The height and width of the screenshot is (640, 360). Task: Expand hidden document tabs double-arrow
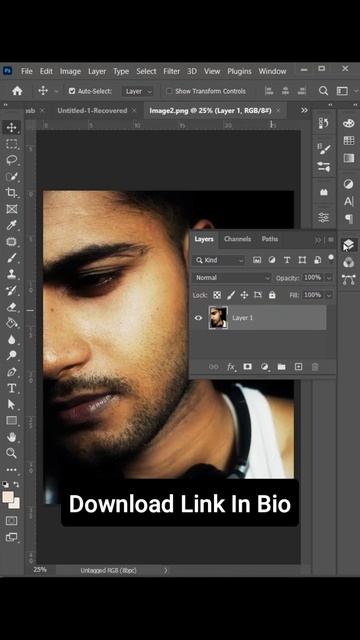(x=304, y=110)
